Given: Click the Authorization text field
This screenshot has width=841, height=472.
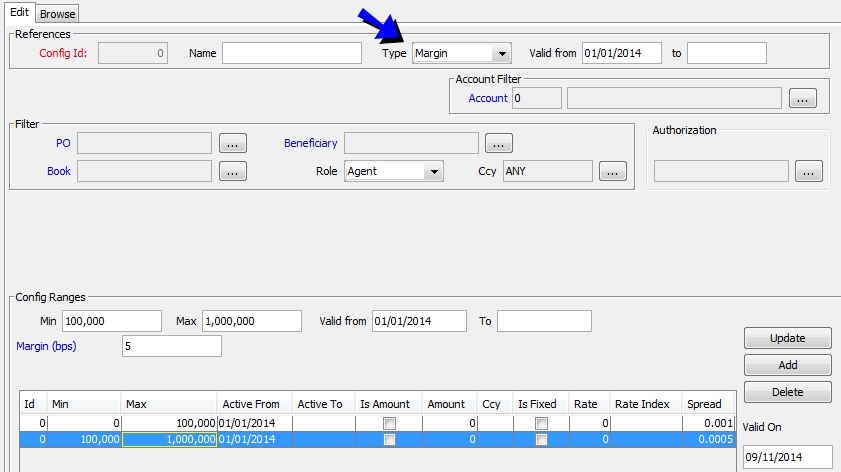Looking at the screenshot, I should pos(721,171).
